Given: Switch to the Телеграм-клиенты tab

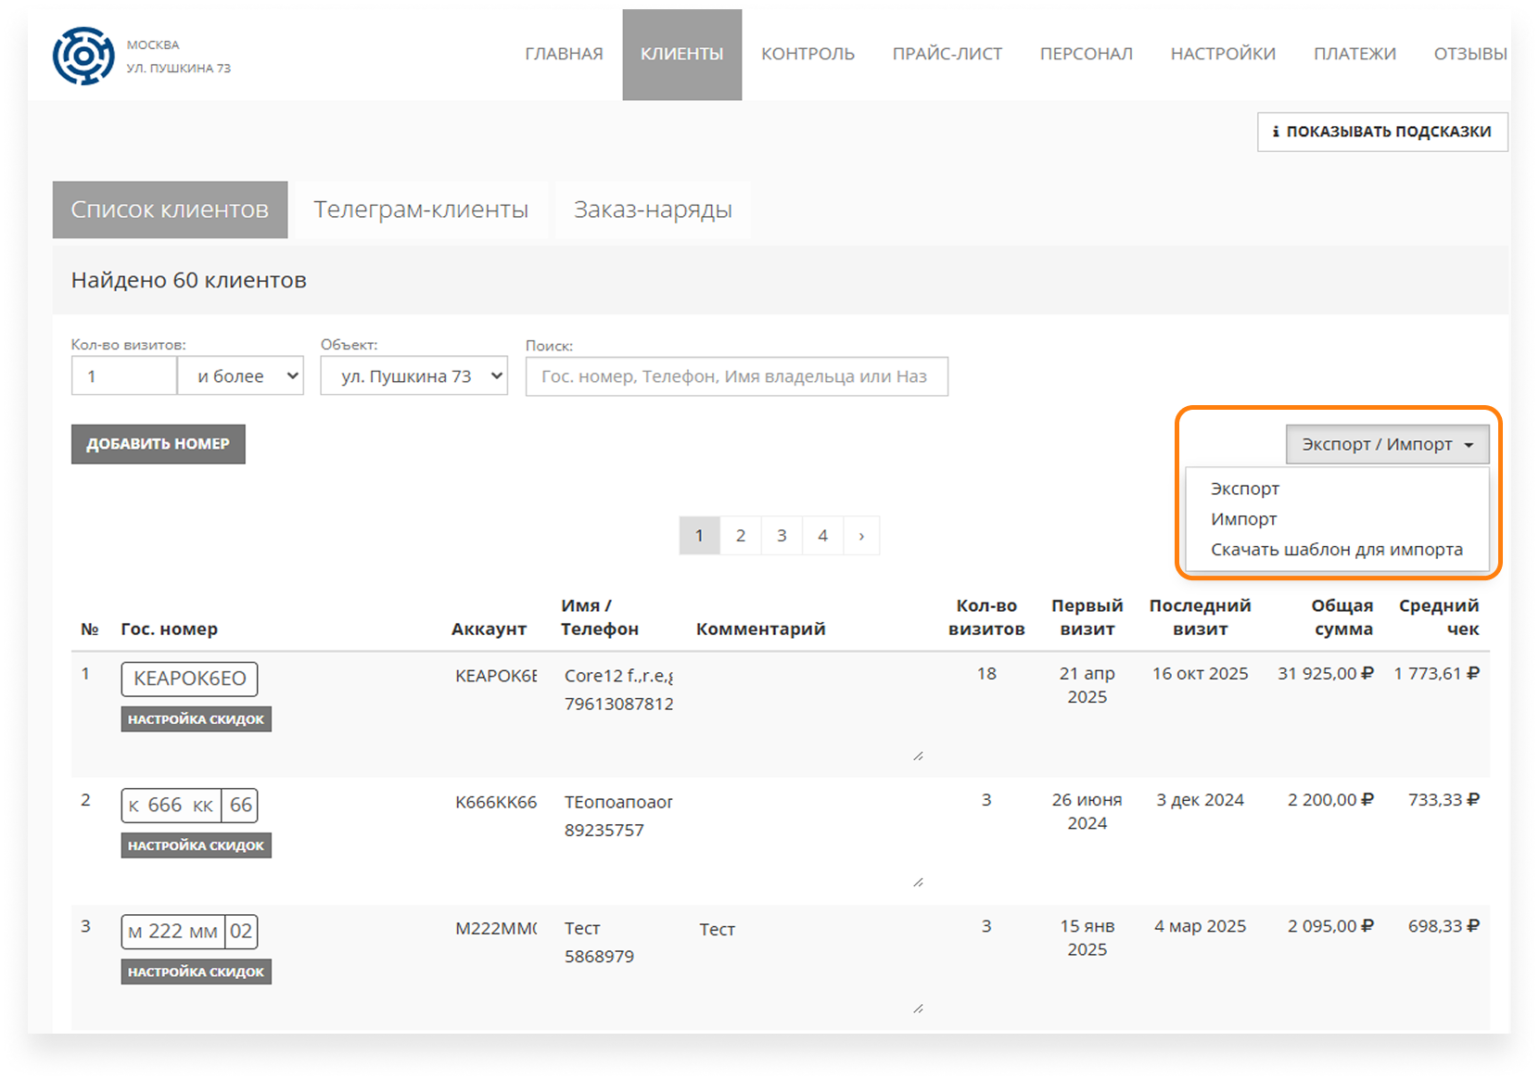Looking at the screenshot, I should pos(420,210).
